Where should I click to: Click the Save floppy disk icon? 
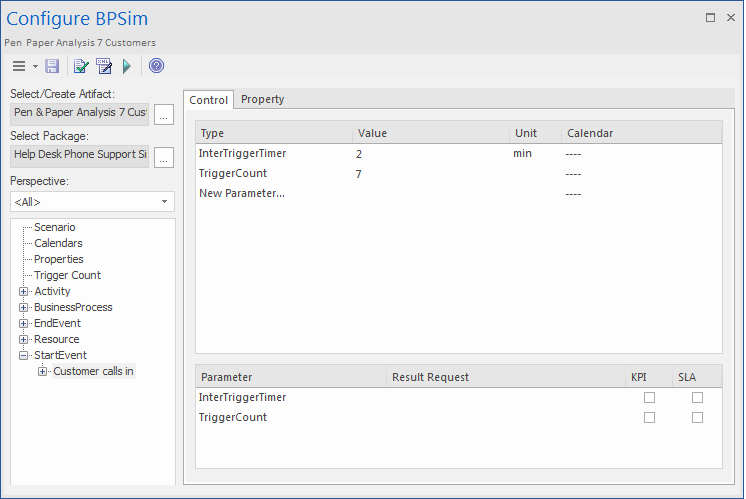(x=52, y=66)
